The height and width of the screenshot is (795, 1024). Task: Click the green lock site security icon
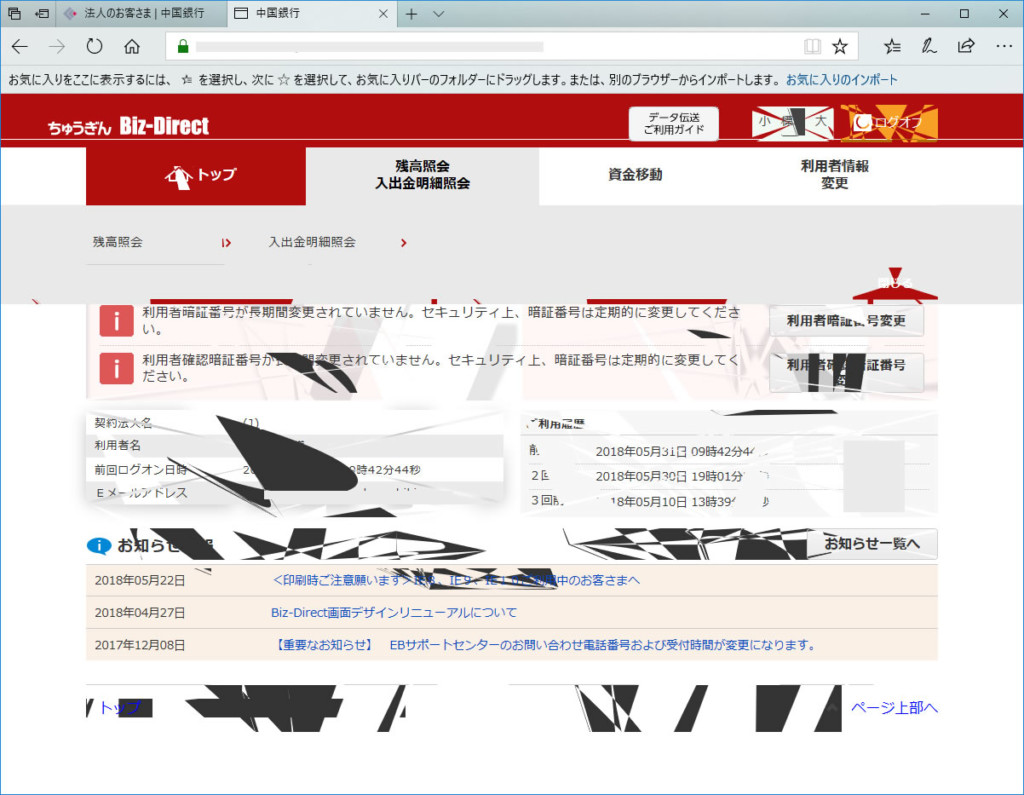click(x=183, y=46)
